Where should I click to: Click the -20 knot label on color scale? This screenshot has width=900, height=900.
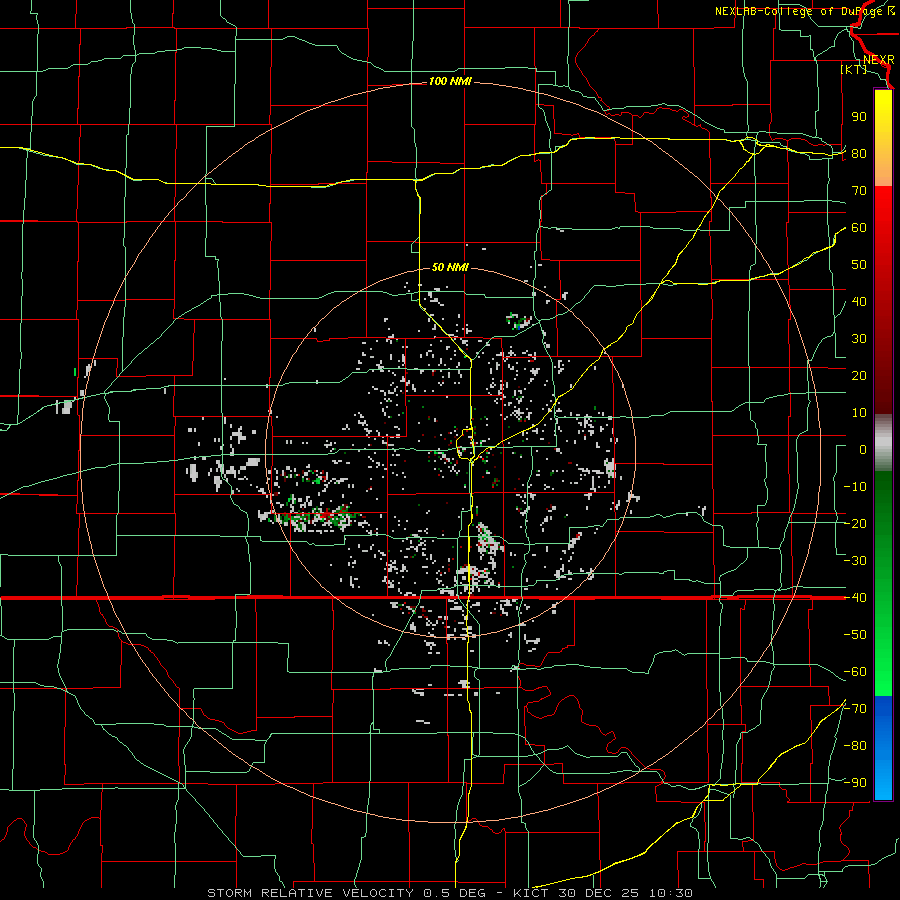point(855,524)
